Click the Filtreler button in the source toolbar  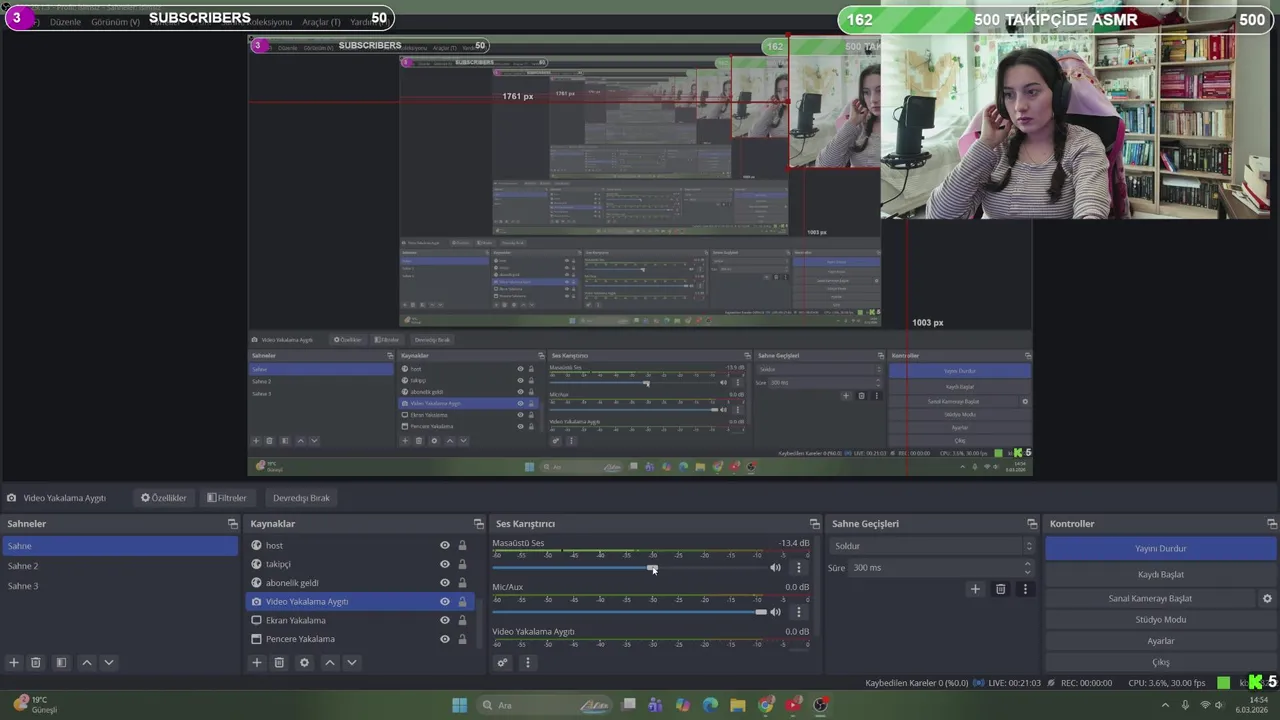pos(226,498)
